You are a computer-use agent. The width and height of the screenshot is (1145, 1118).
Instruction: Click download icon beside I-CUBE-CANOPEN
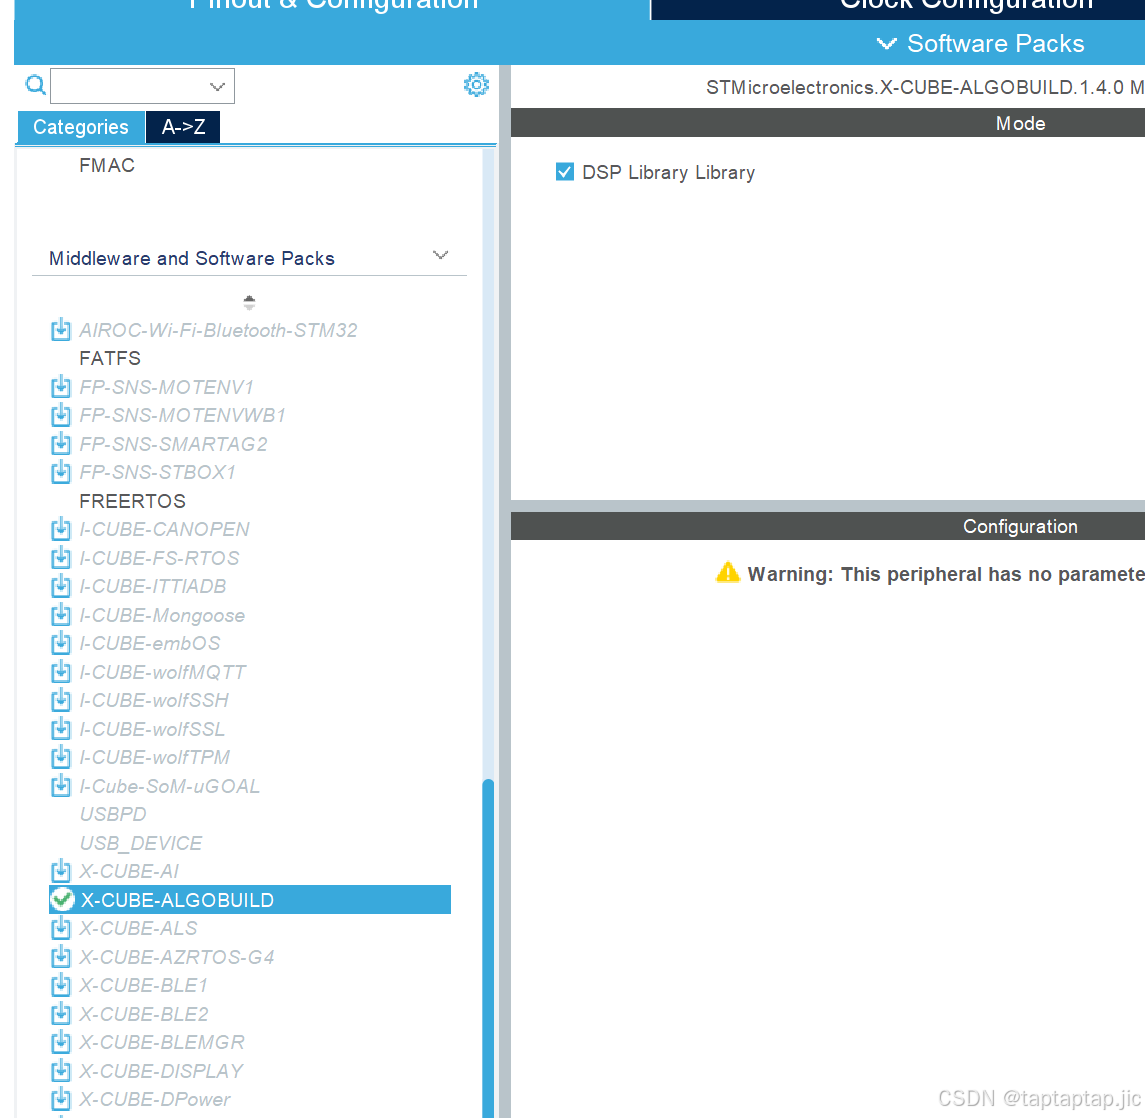click(61, 529)
